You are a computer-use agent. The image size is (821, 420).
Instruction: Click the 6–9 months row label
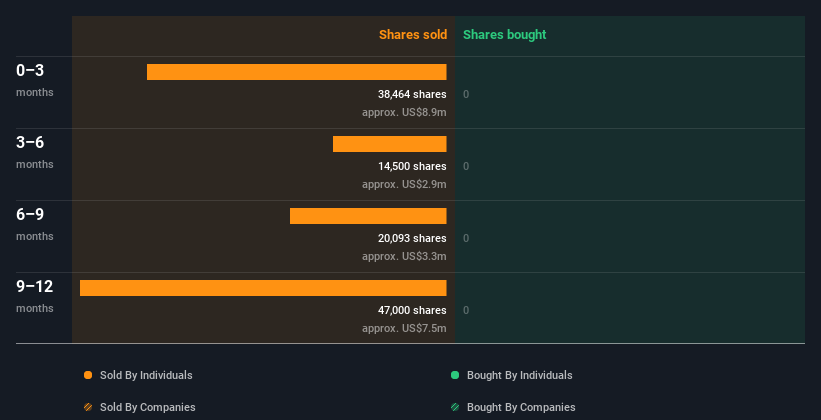35,224
